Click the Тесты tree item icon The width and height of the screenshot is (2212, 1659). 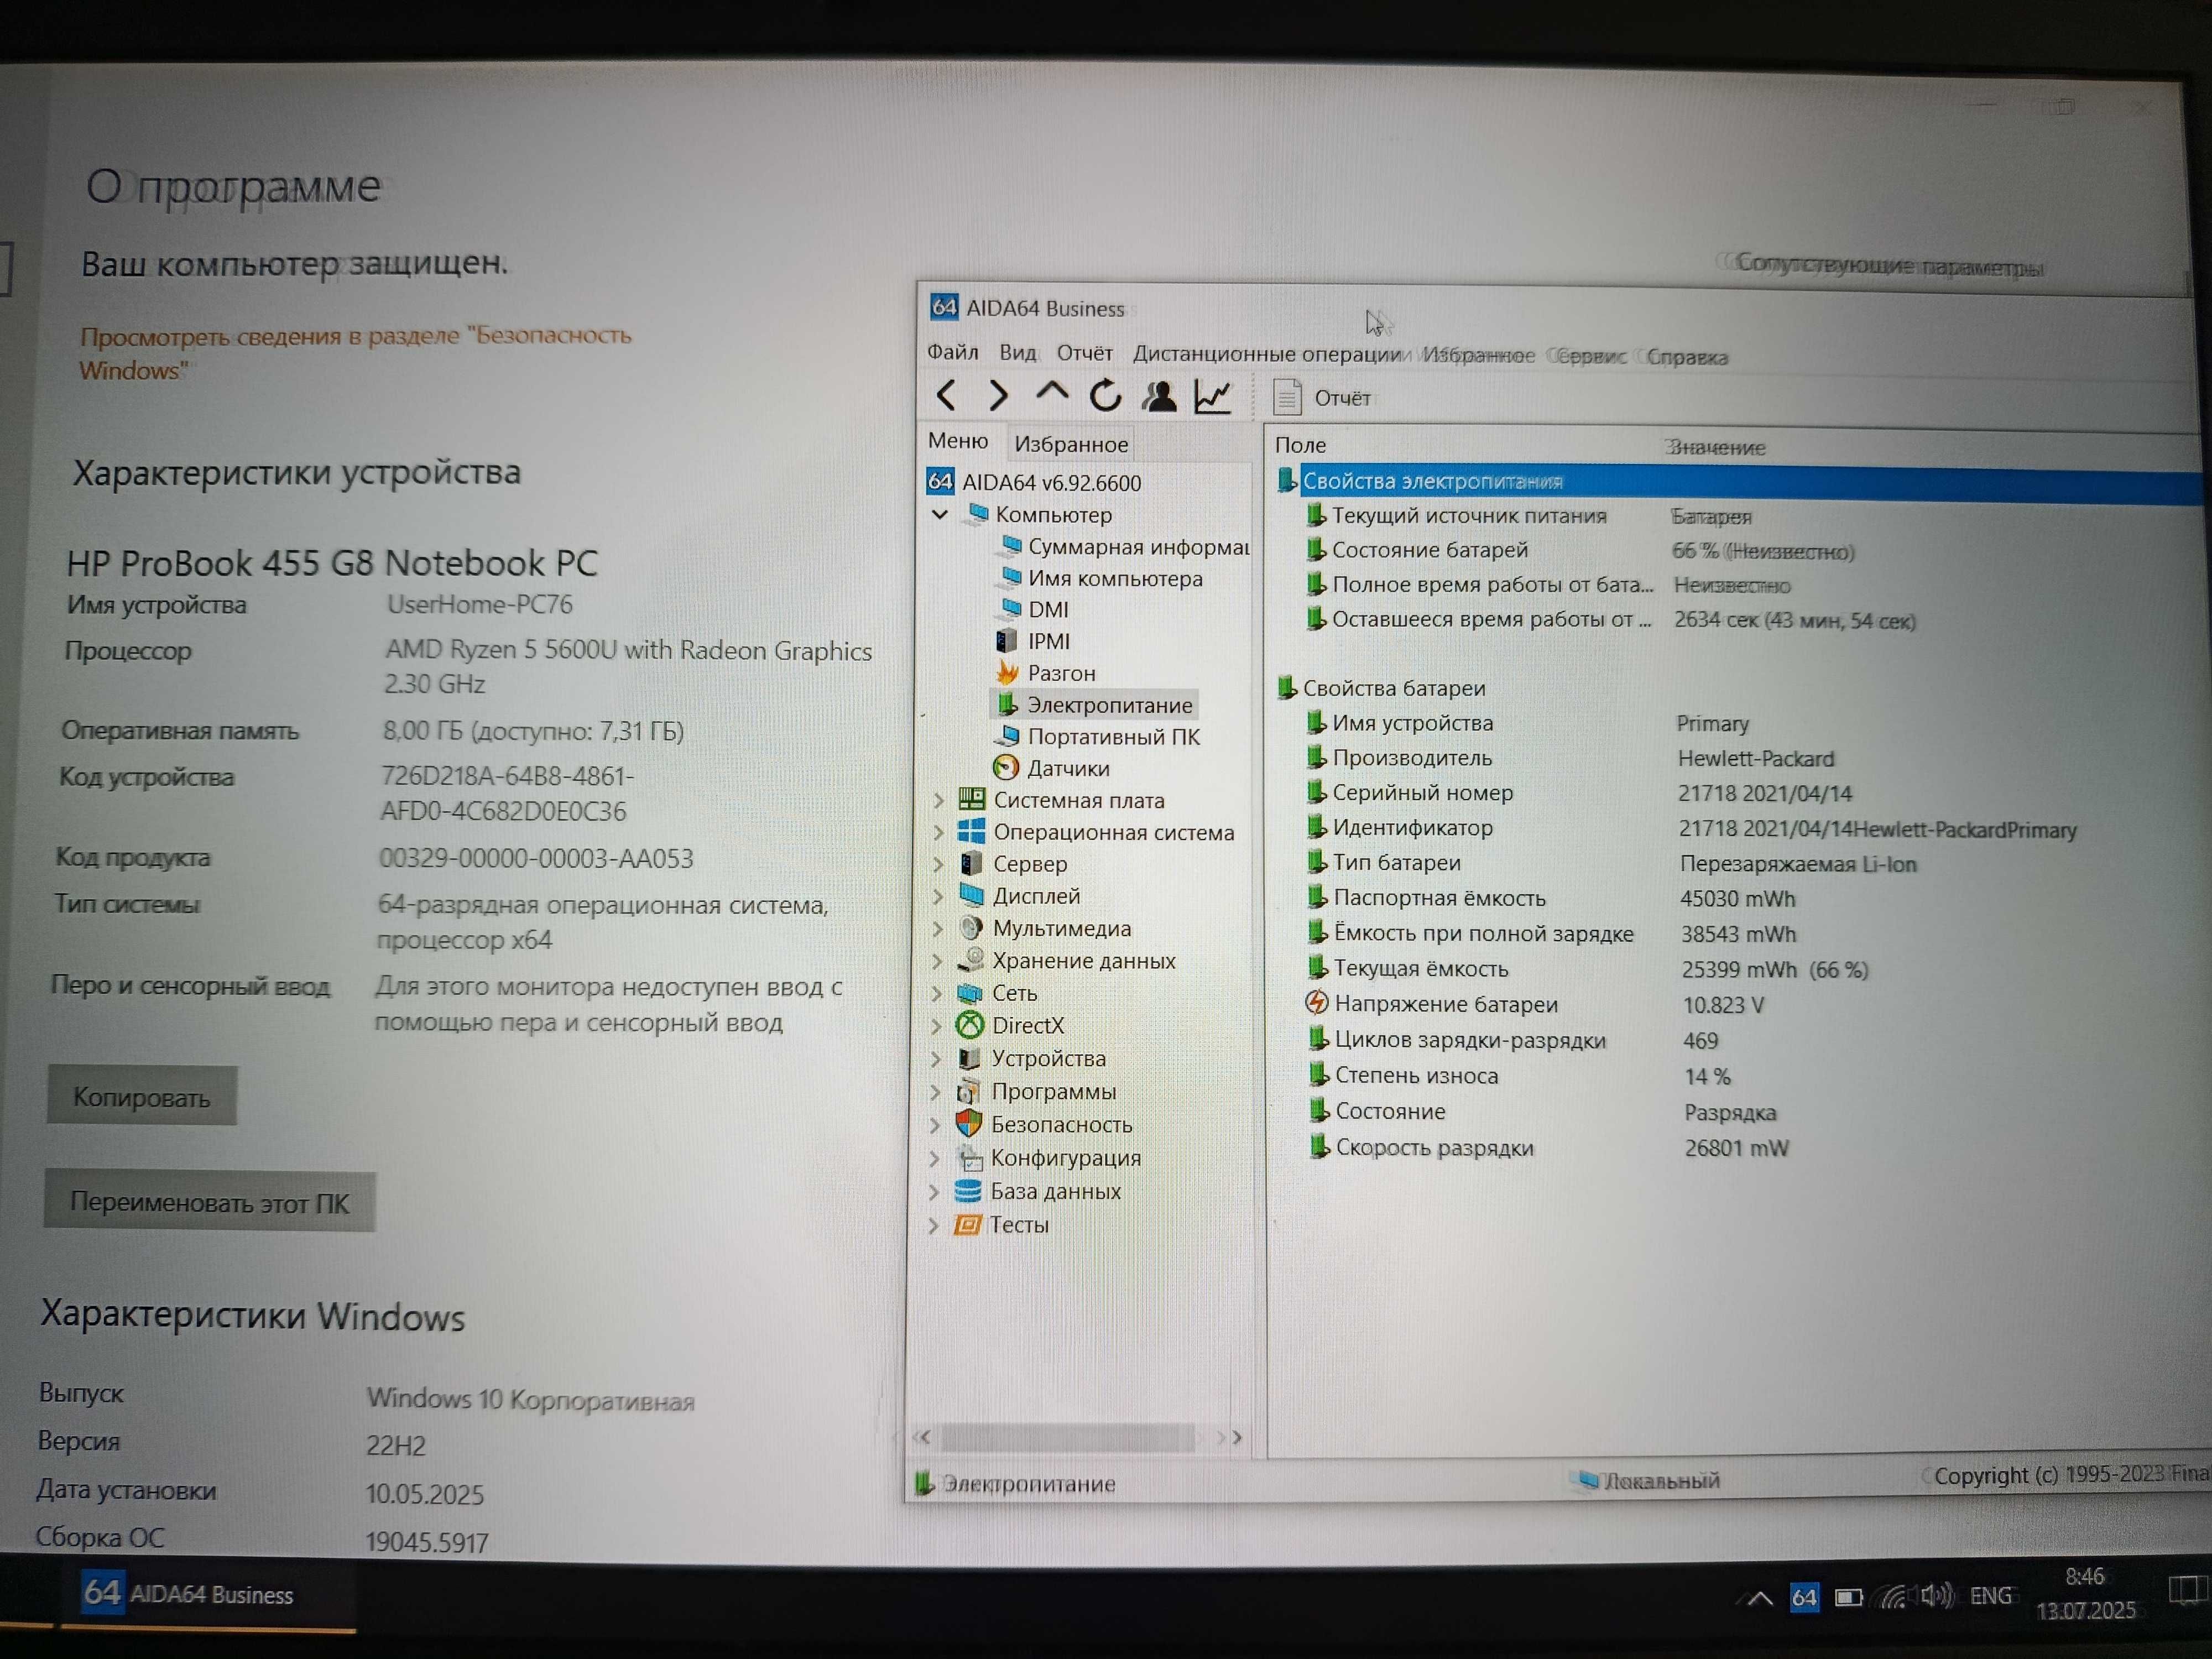967,1225
